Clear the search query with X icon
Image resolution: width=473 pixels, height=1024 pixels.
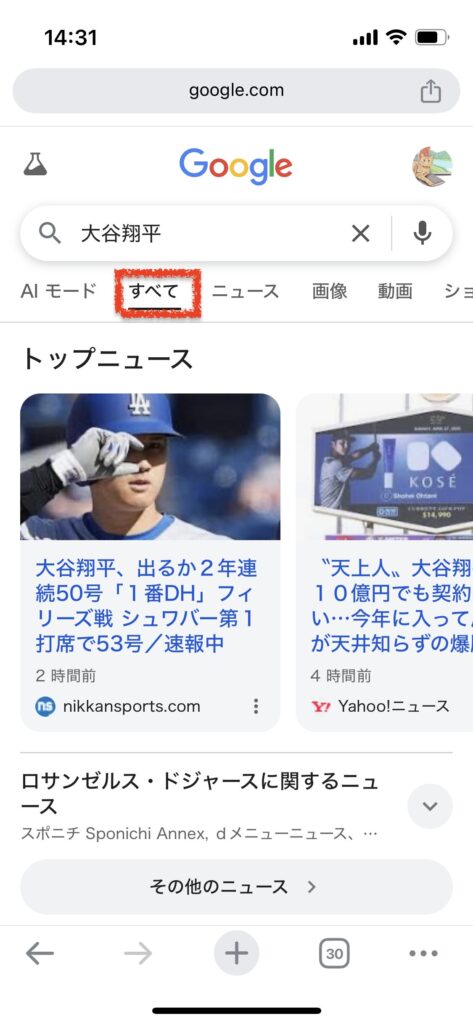pos(361,233)
